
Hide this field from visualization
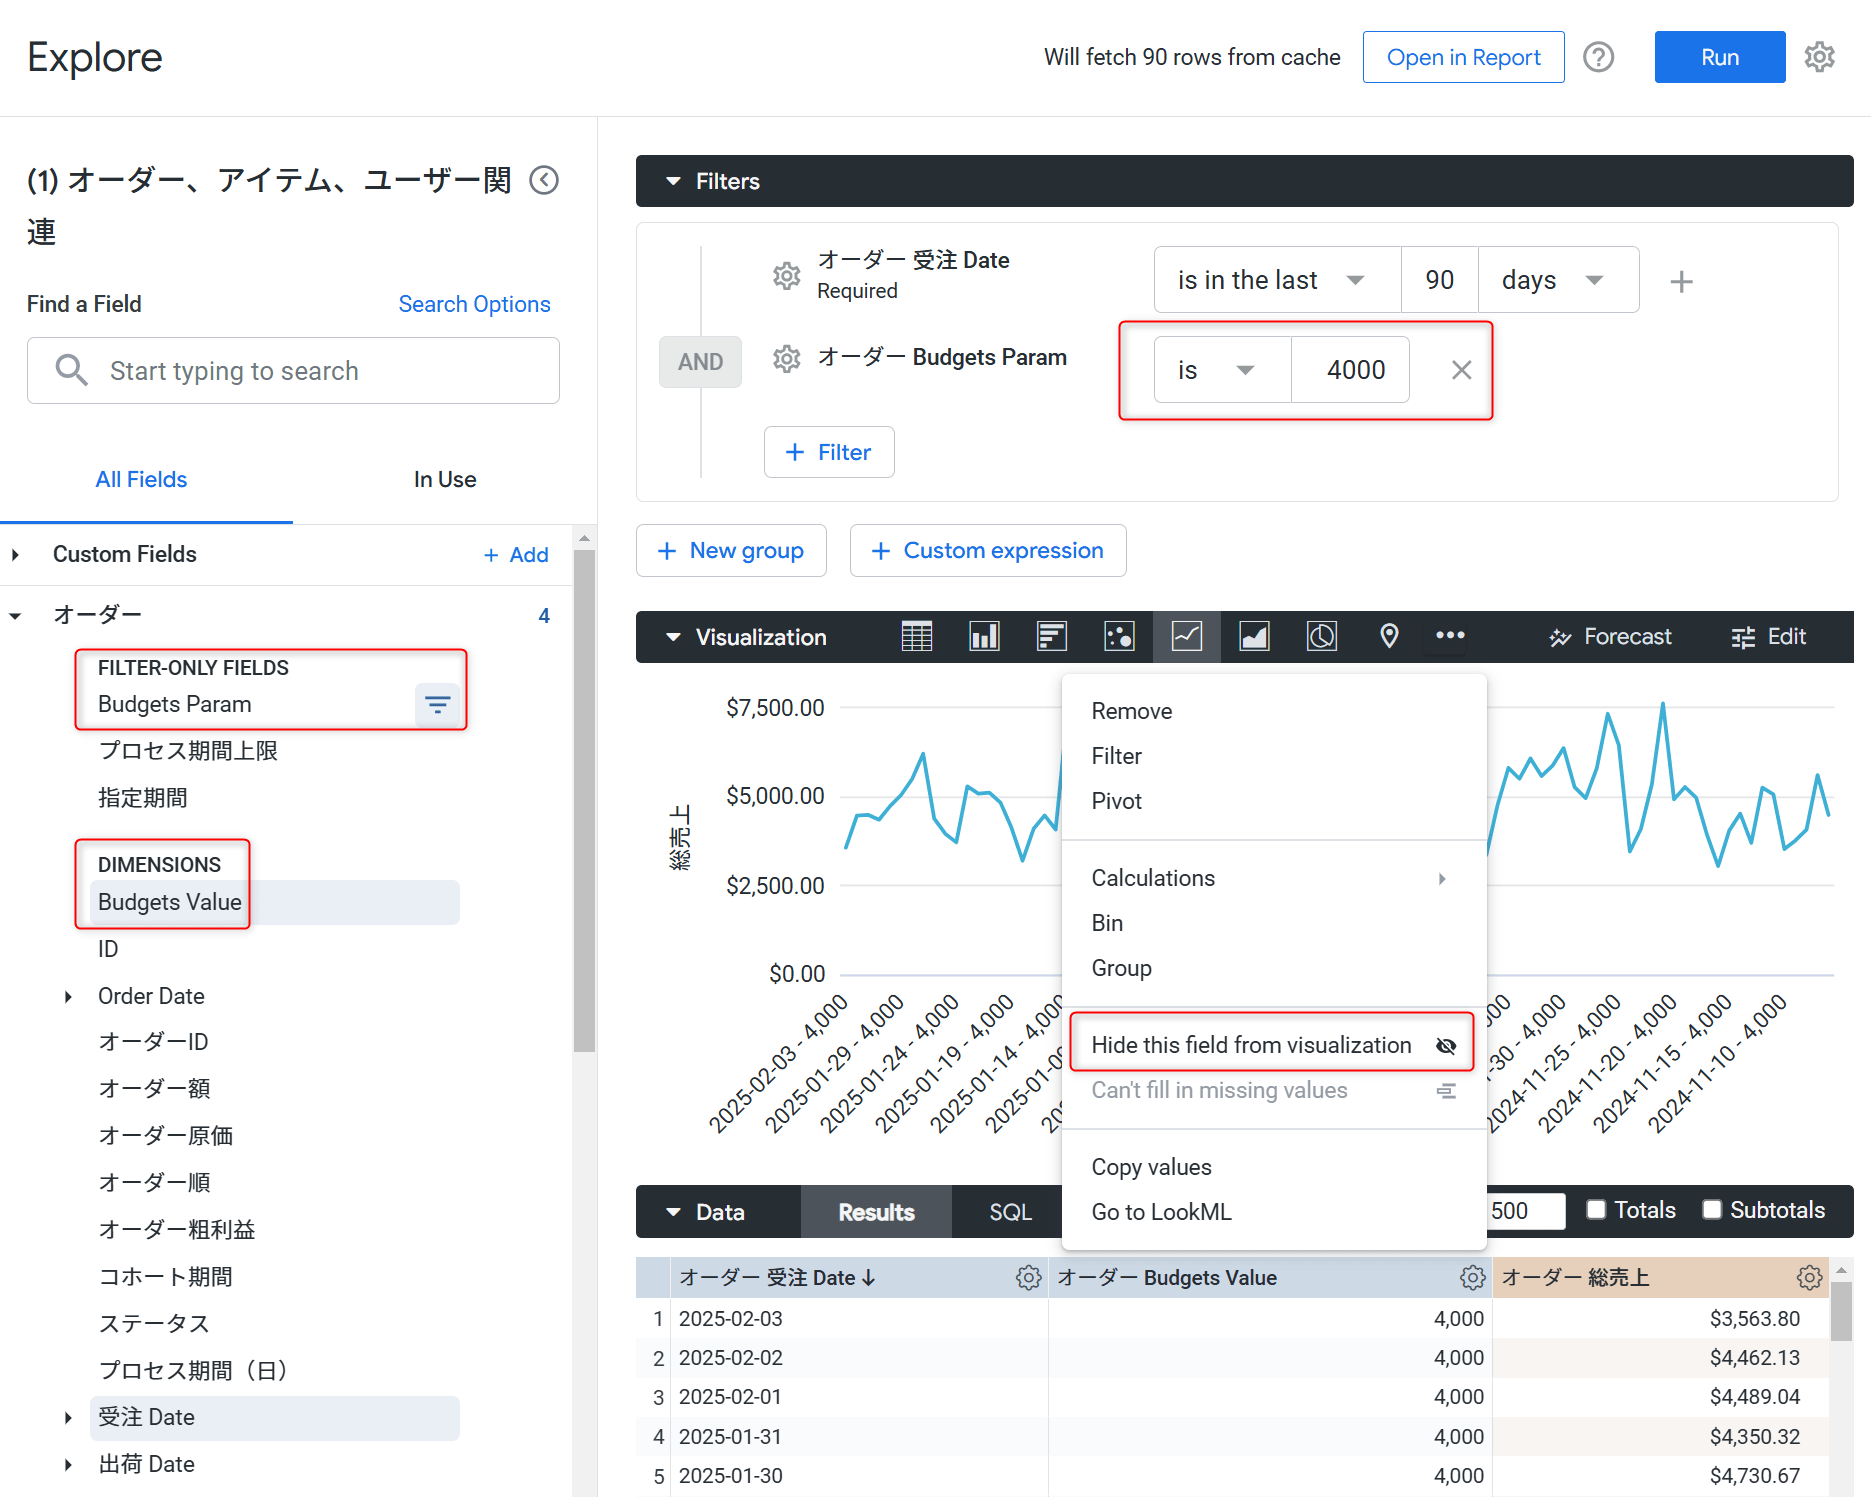coord(1272,1045)
